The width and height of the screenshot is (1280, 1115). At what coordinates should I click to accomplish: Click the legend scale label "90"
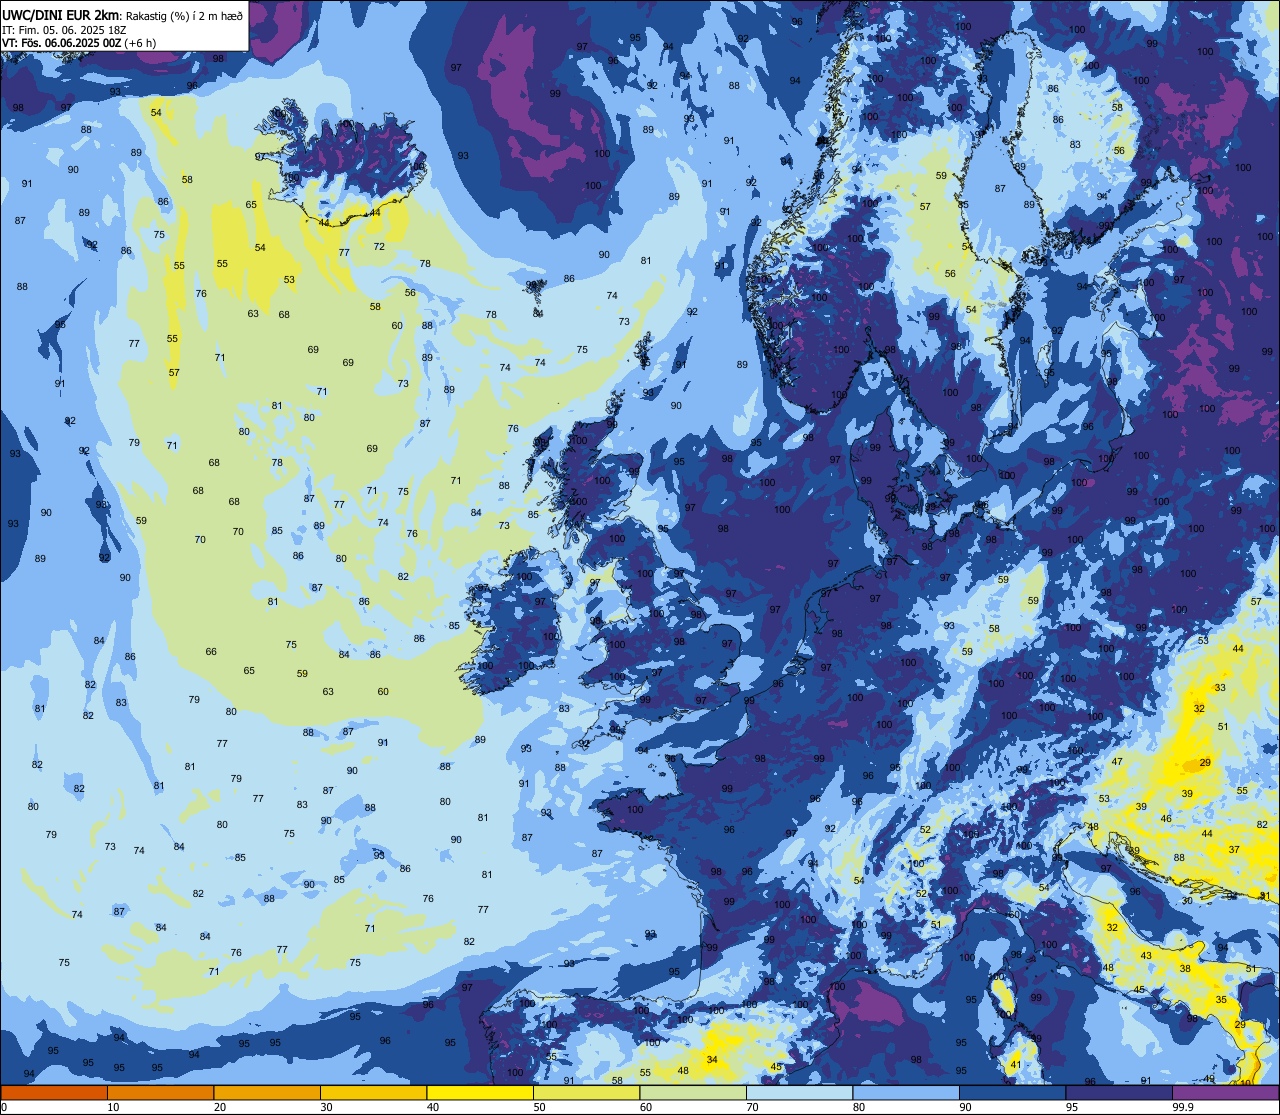pos(965,1107)
